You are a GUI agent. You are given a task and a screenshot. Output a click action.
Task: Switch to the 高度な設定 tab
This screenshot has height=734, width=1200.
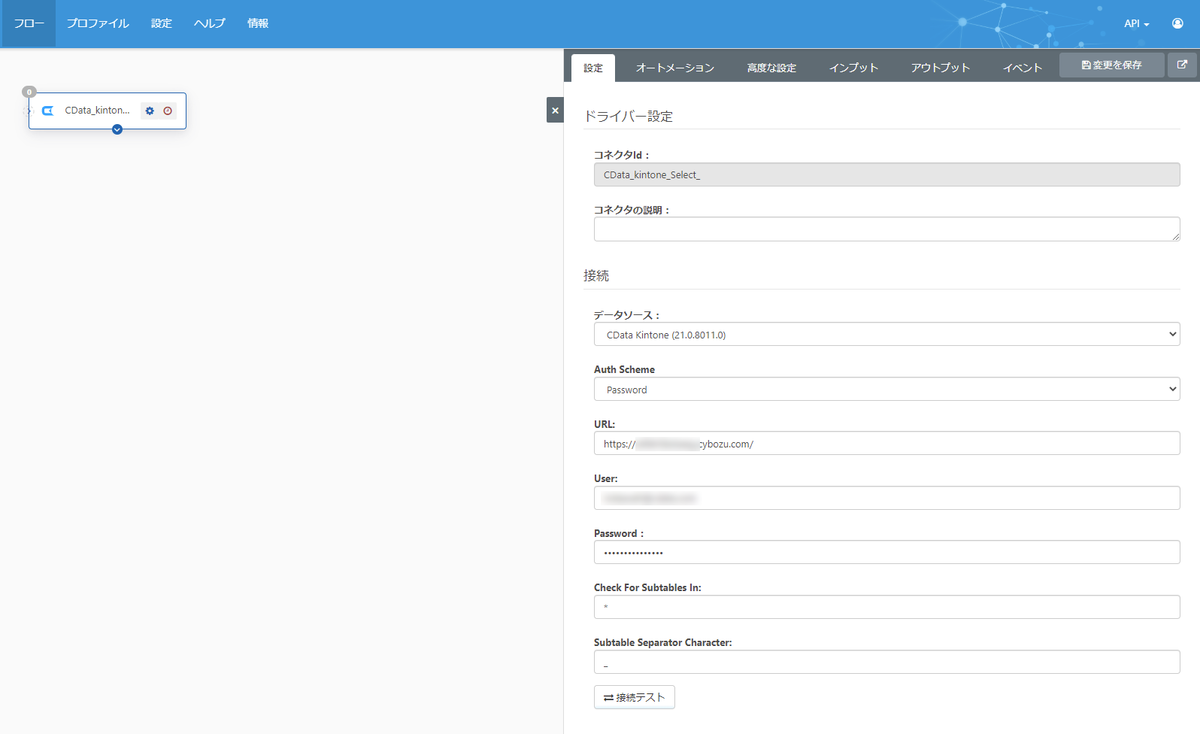(x=771, y=68)
